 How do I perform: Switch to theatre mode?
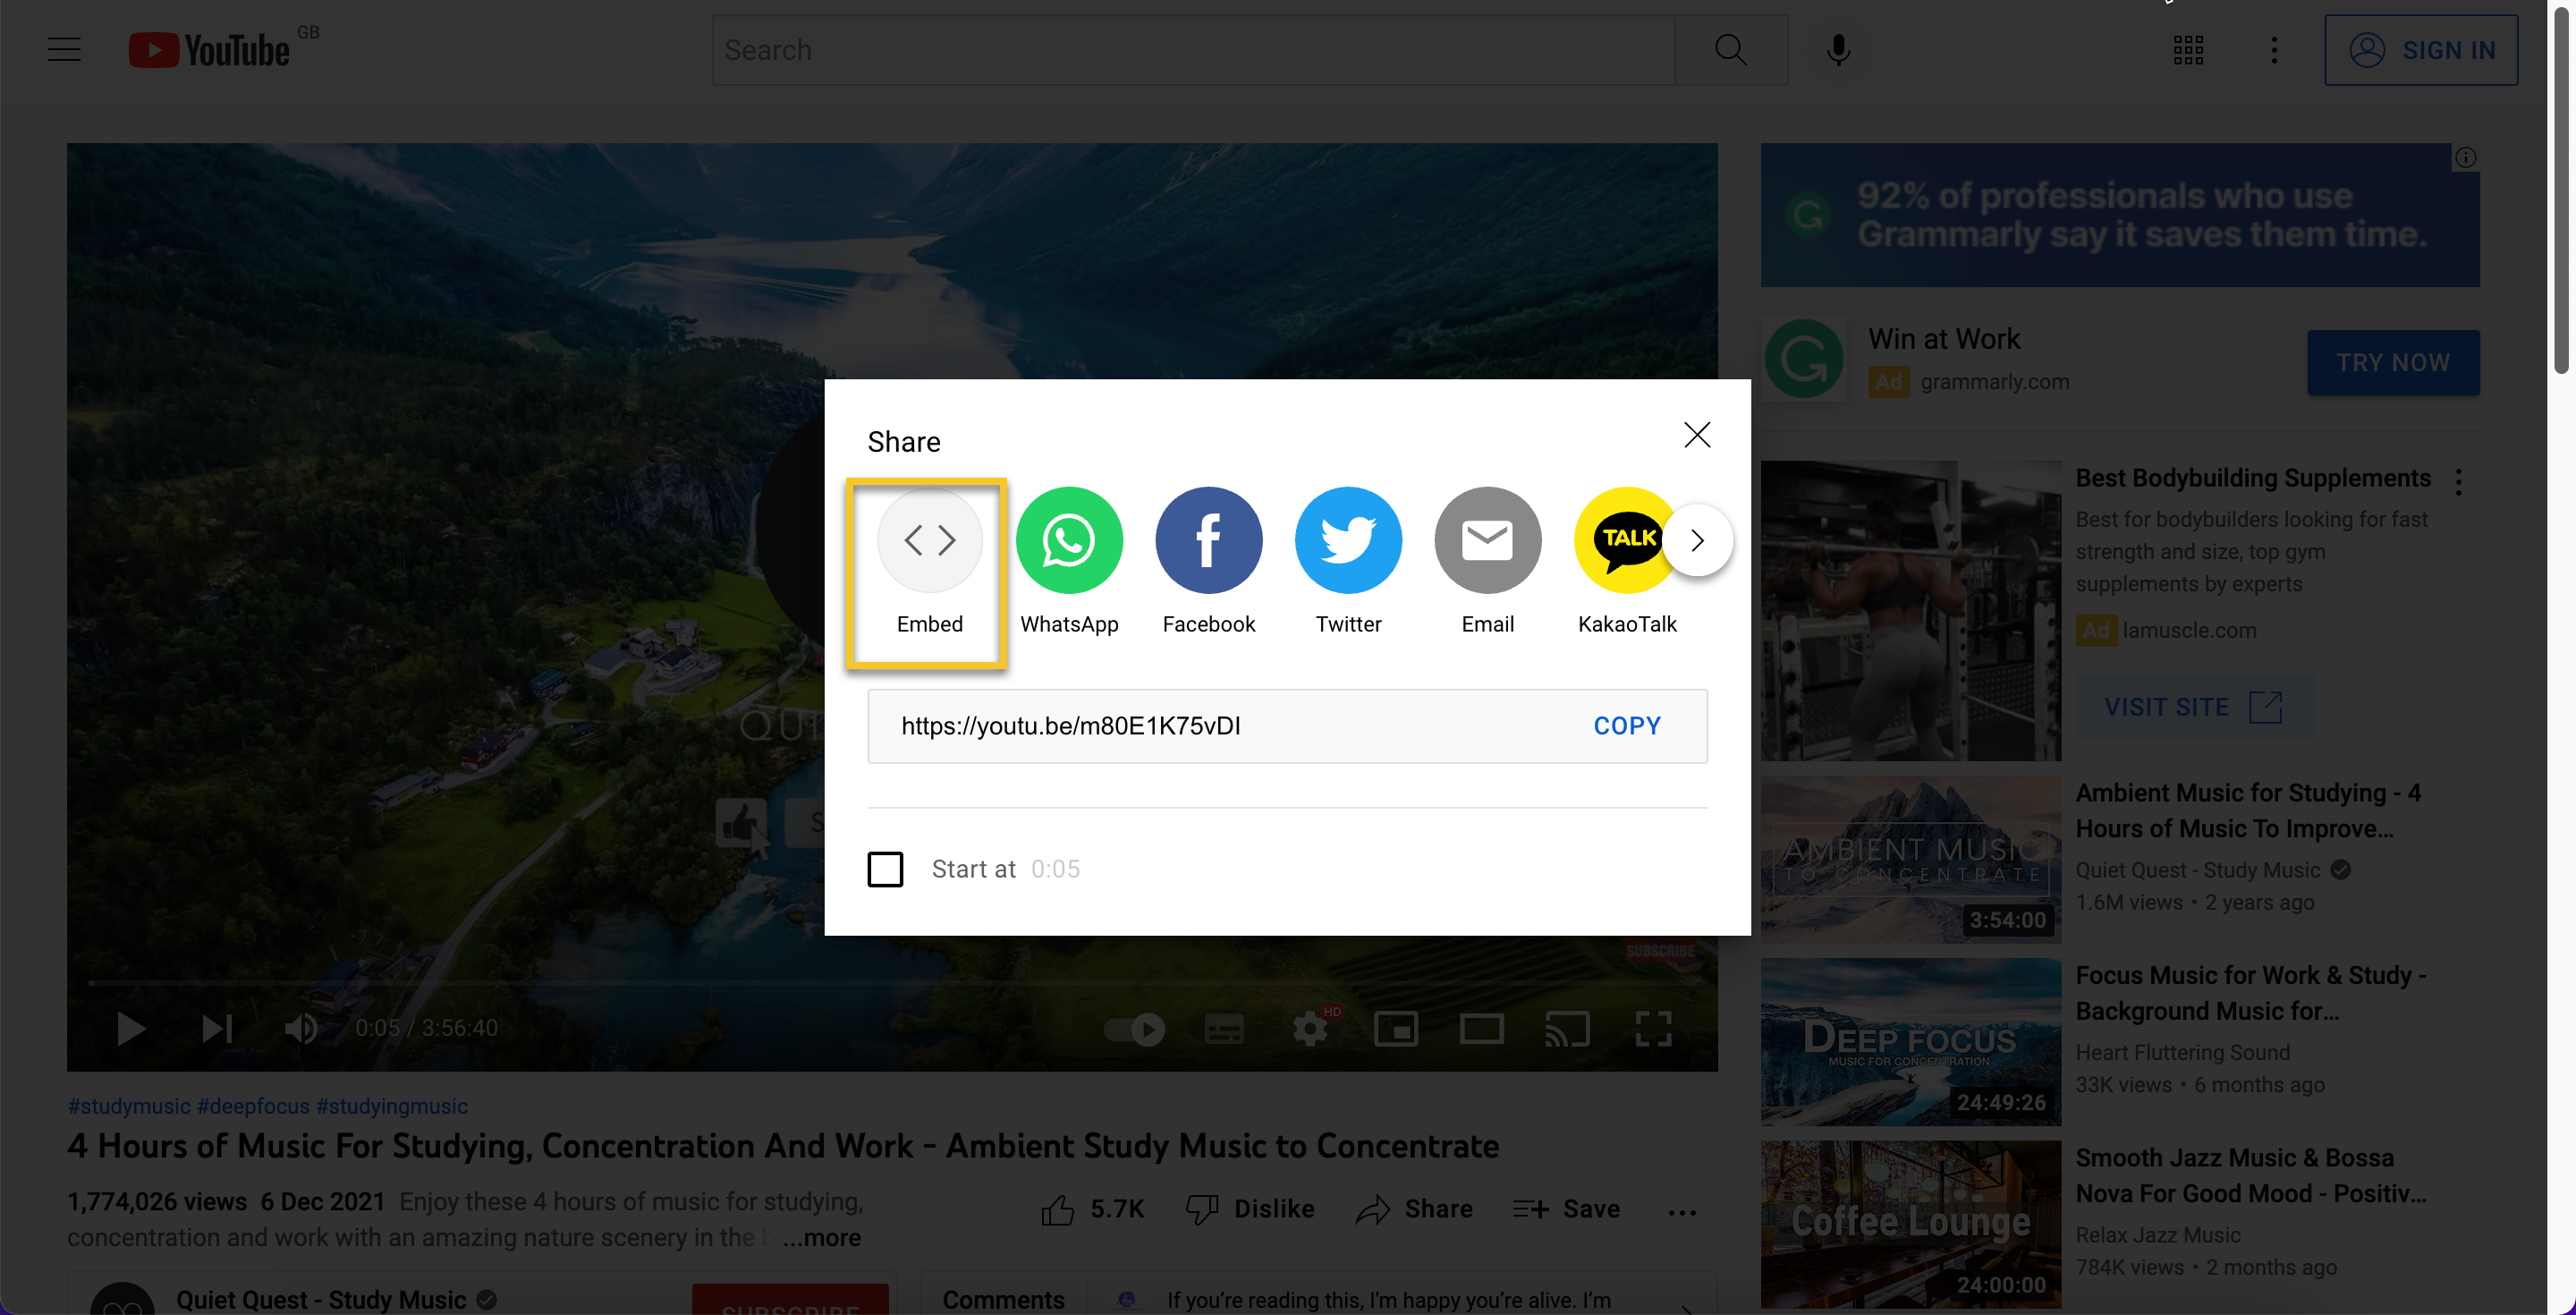1481,1029
